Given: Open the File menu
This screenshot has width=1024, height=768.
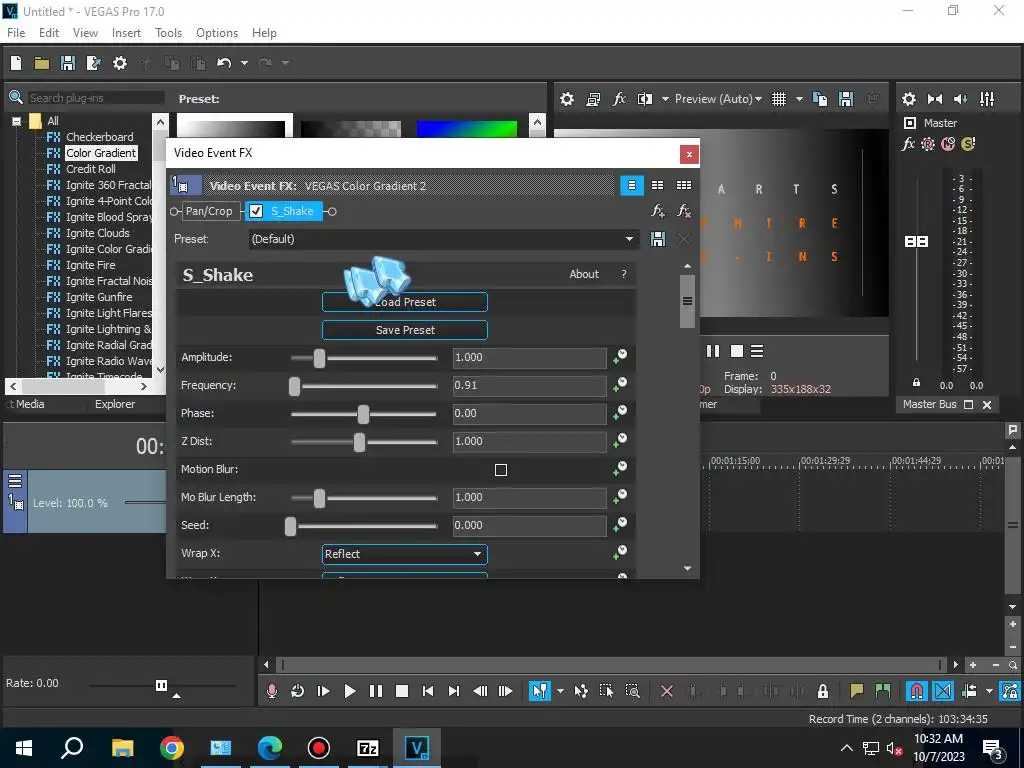Looking at the screenshot, I should coord(16,33).
